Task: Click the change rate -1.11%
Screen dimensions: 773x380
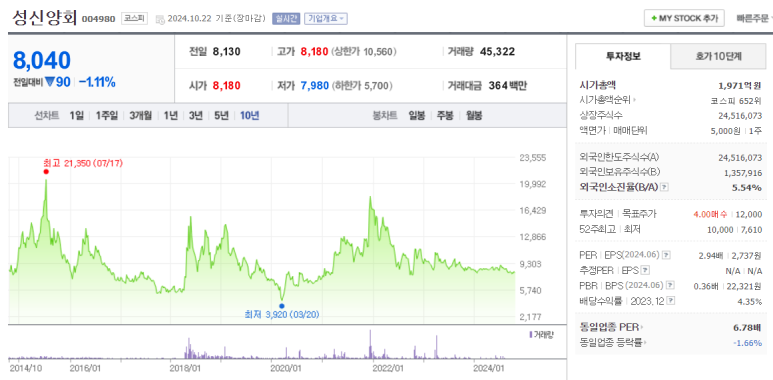Action: tap(97, 82)
